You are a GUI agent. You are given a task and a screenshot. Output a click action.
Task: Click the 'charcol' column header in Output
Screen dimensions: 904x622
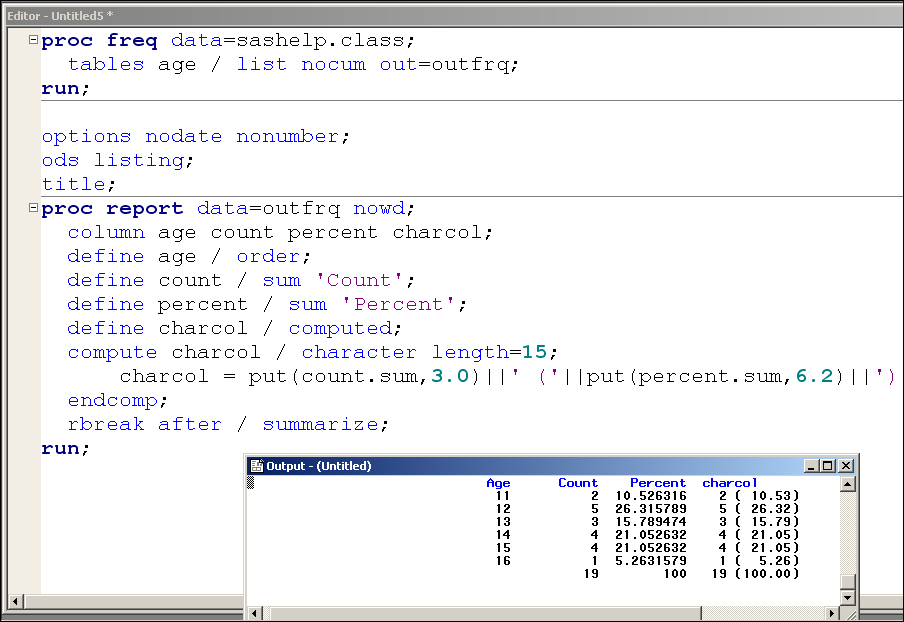click(729, 483)
